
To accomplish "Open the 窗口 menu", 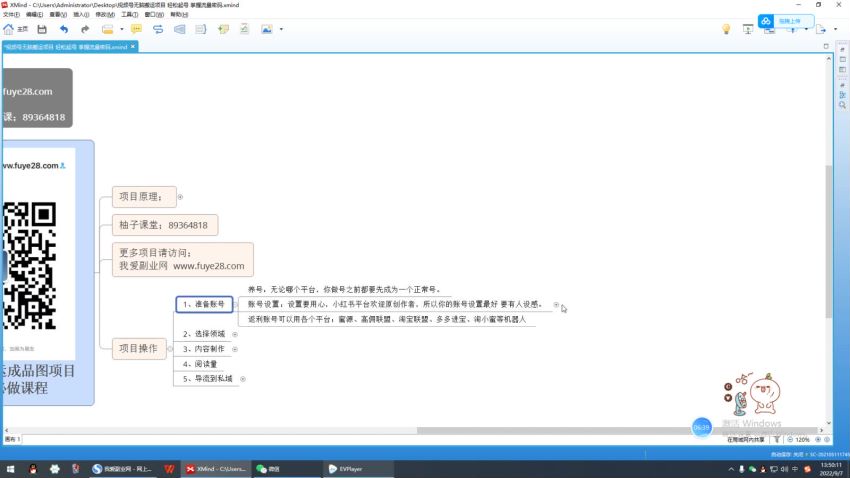I will pyautogui.click(x=154, y=15).
